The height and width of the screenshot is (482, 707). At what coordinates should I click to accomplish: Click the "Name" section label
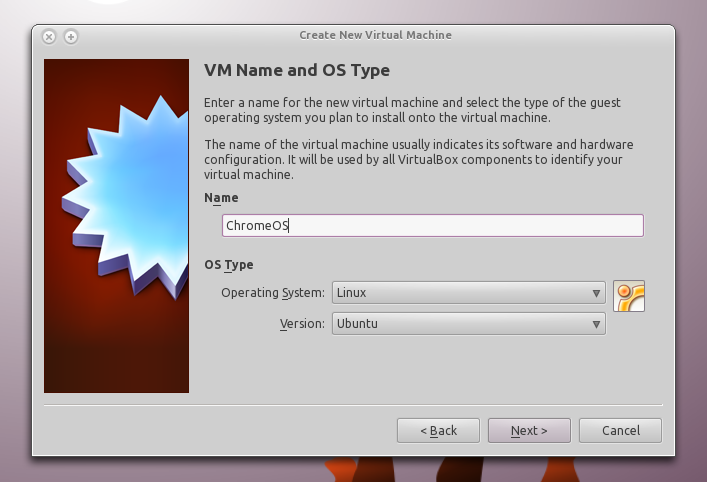pos(221,198)
